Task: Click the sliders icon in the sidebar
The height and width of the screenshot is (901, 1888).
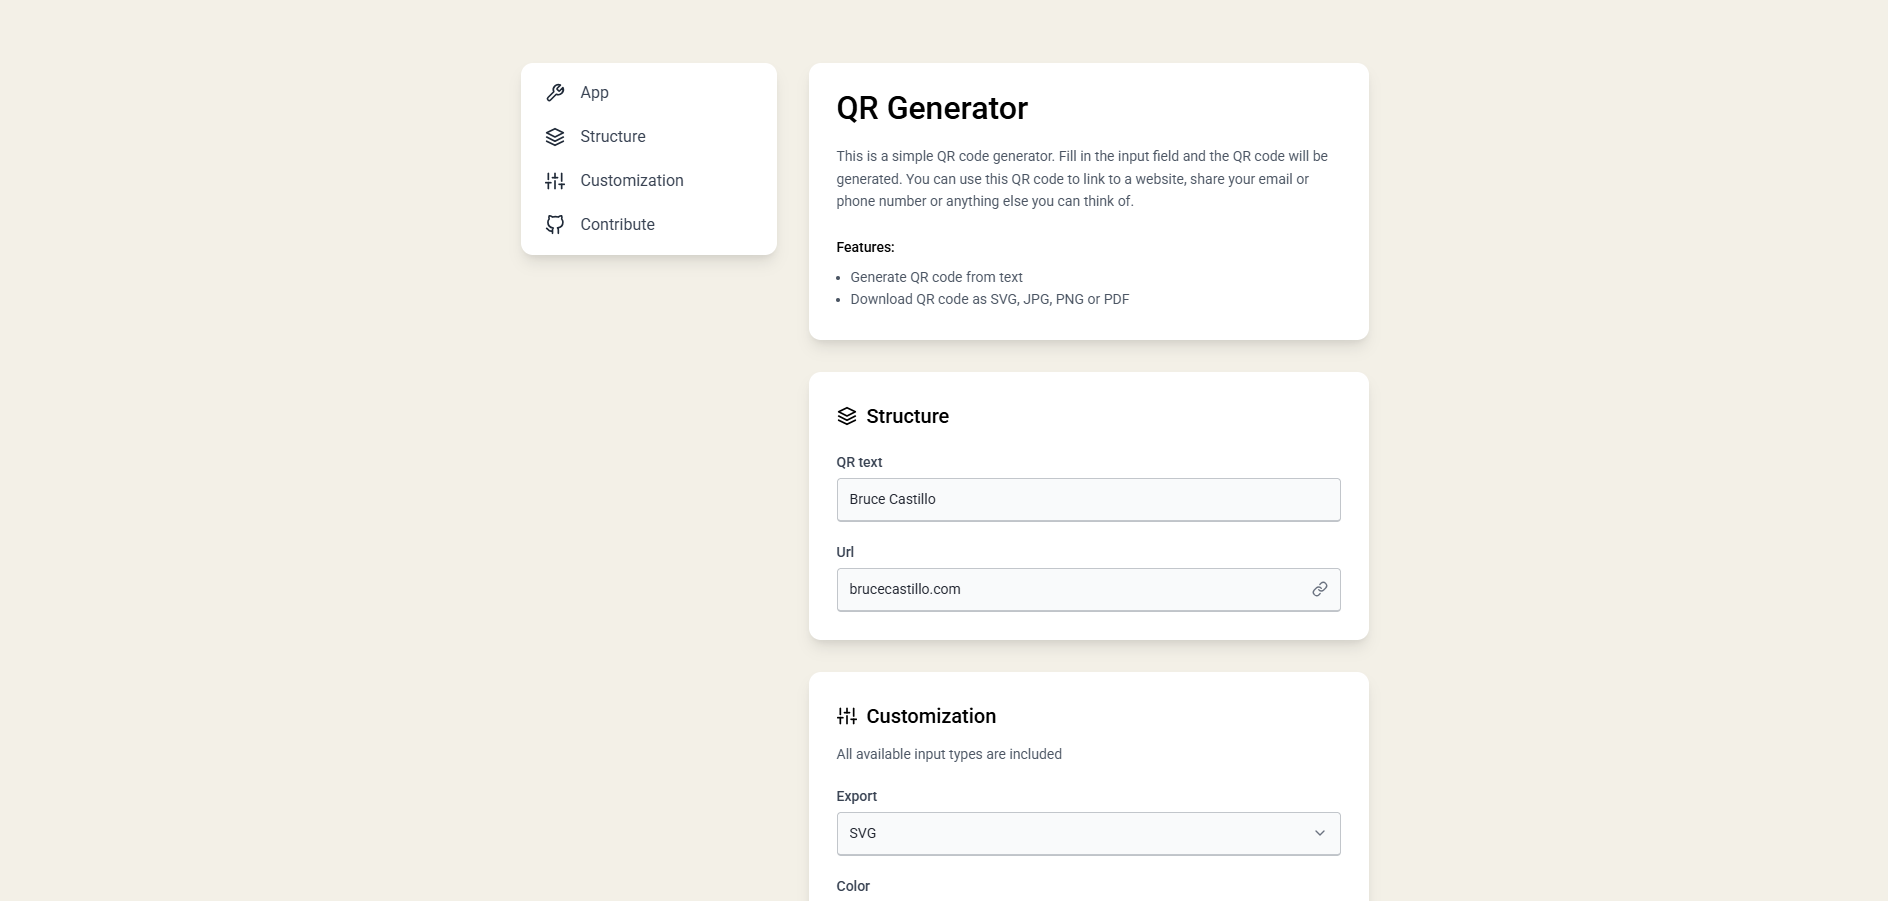Action: tap(555, 181)
